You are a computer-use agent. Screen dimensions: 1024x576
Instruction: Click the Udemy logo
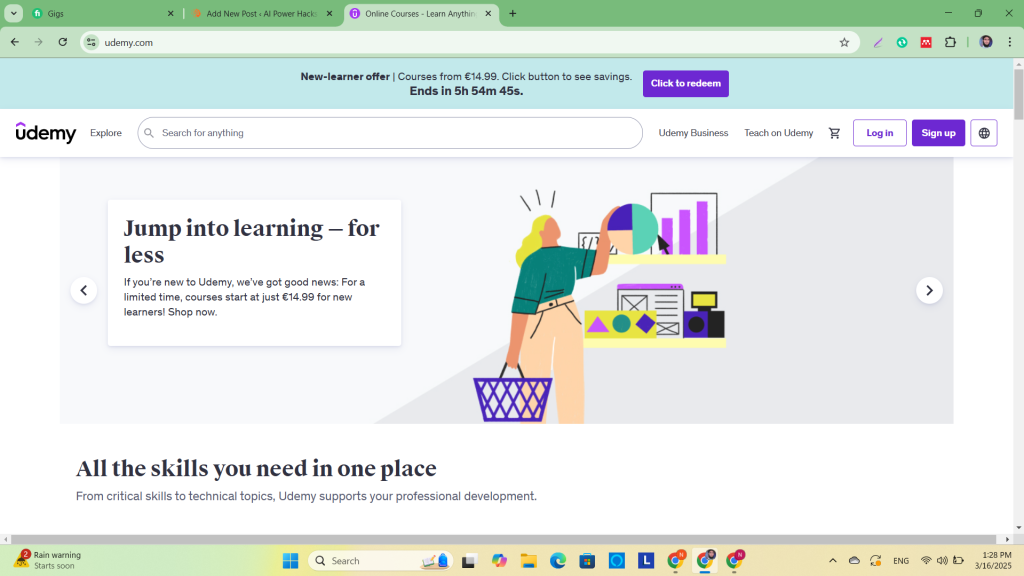[46, 133]
